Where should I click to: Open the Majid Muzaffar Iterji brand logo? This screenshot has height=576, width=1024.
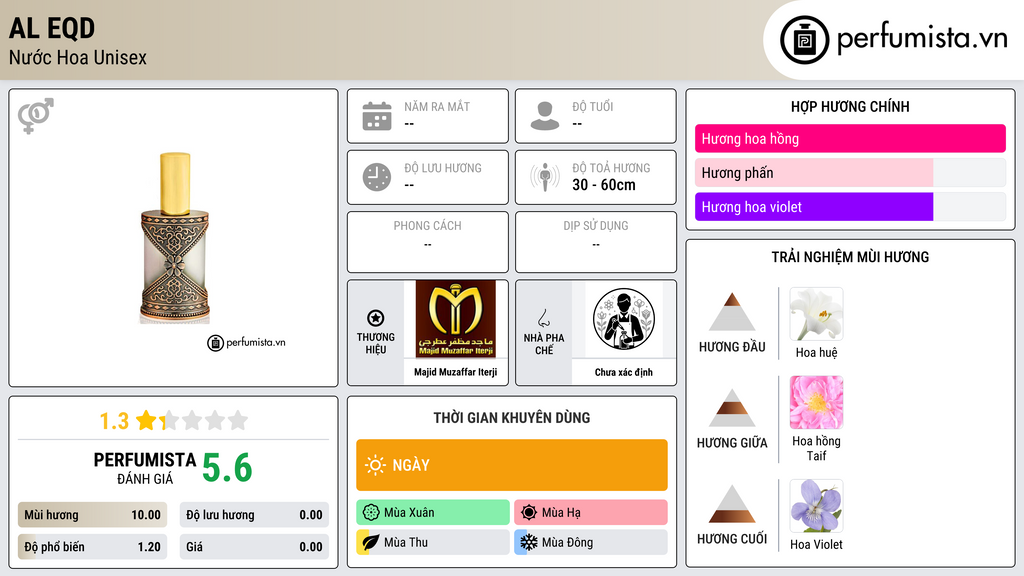point(456,319)
